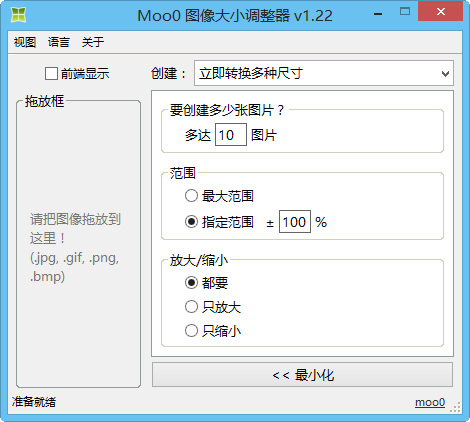Open the 语言 menu
470x422 pixels.
[x=59, y=42]
